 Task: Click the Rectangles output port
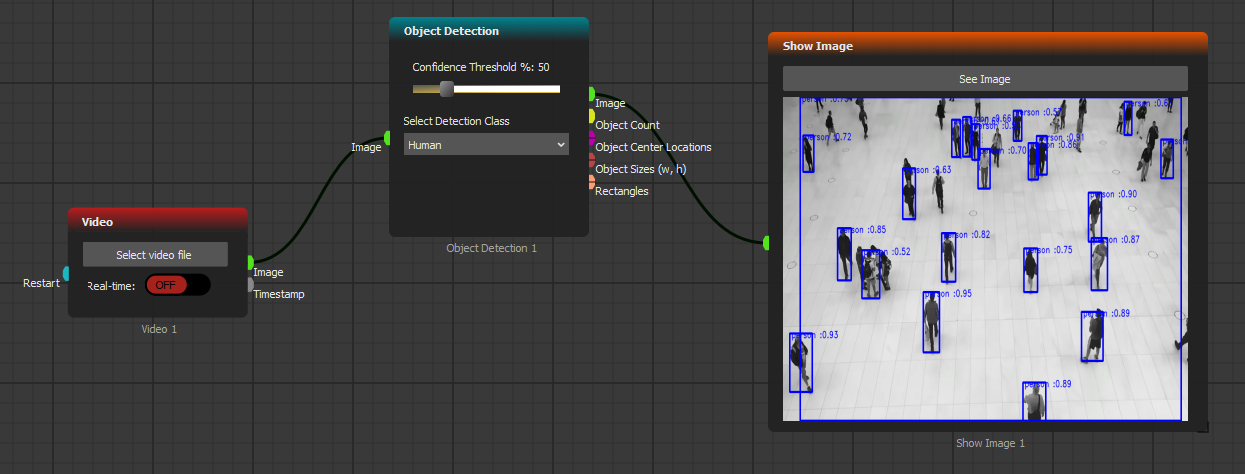point(591,182)
